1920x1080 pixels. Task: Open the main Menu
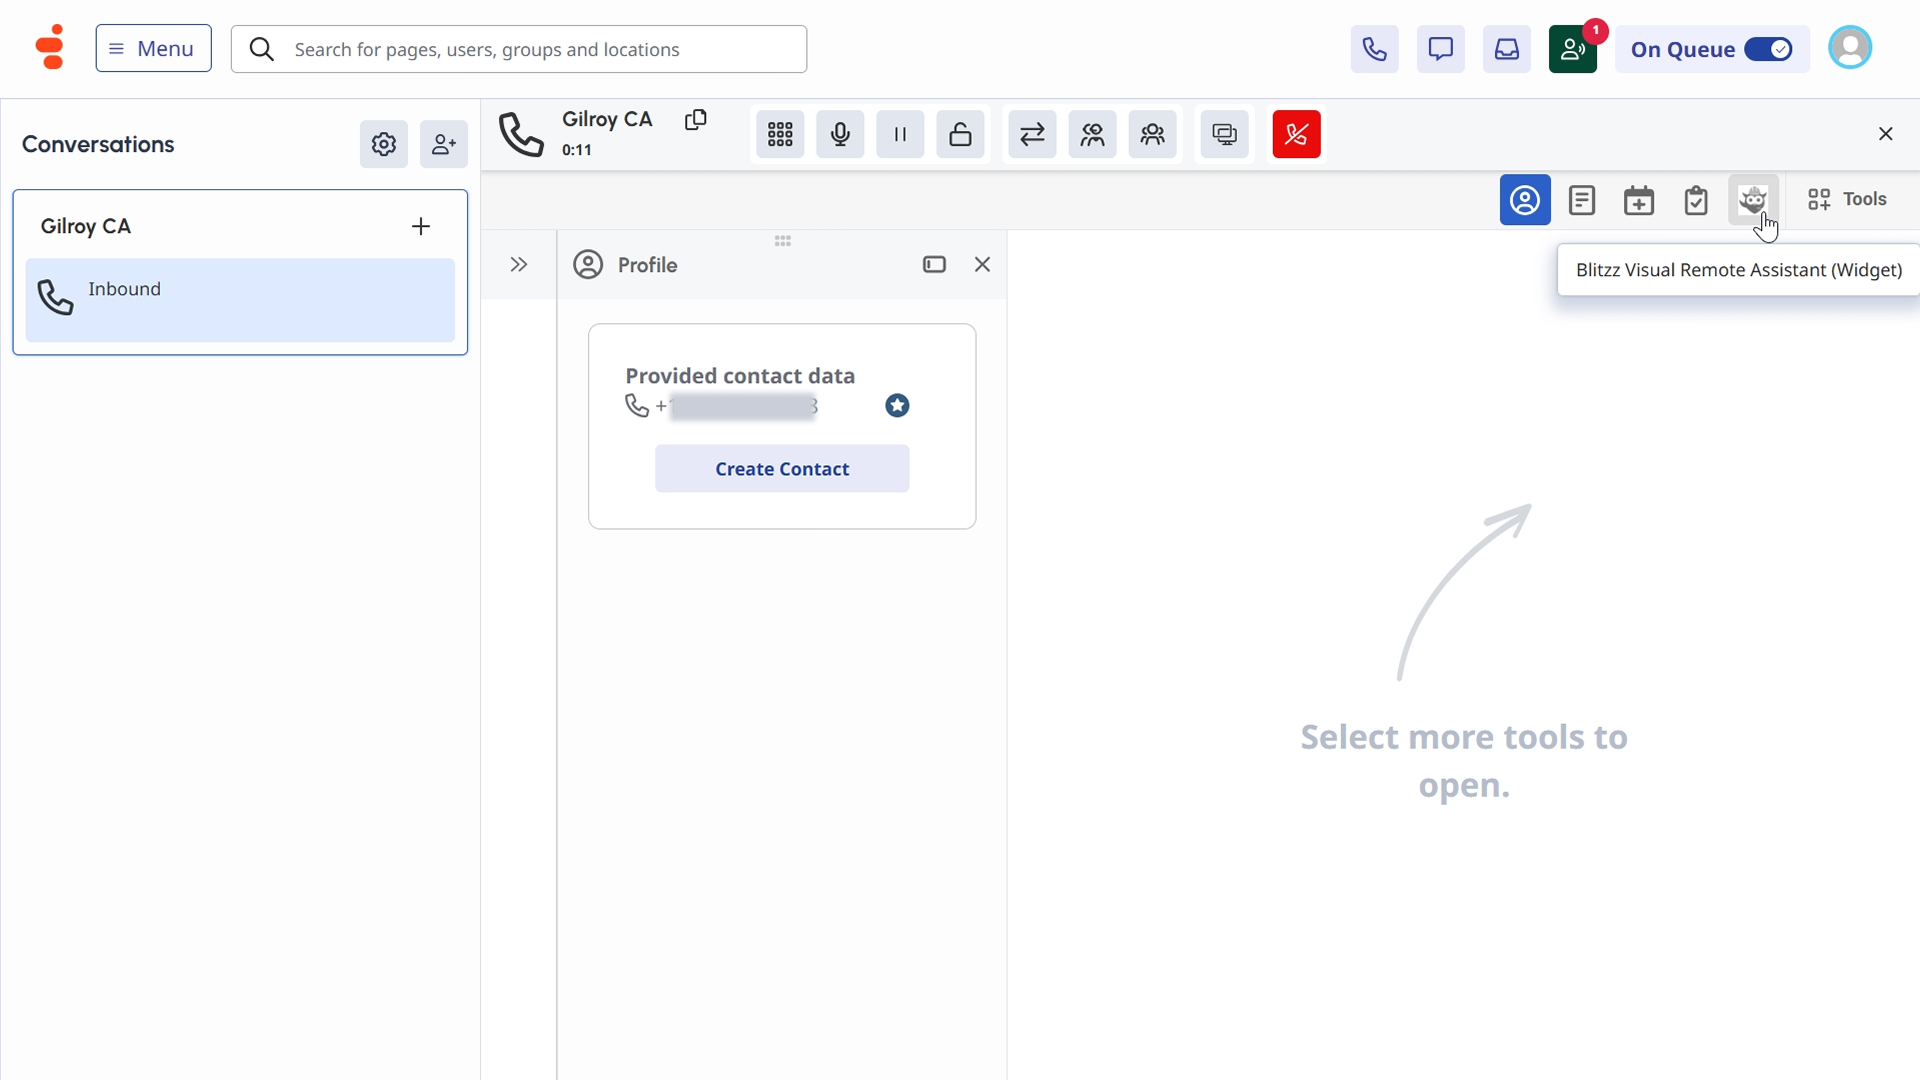point(153,48)
